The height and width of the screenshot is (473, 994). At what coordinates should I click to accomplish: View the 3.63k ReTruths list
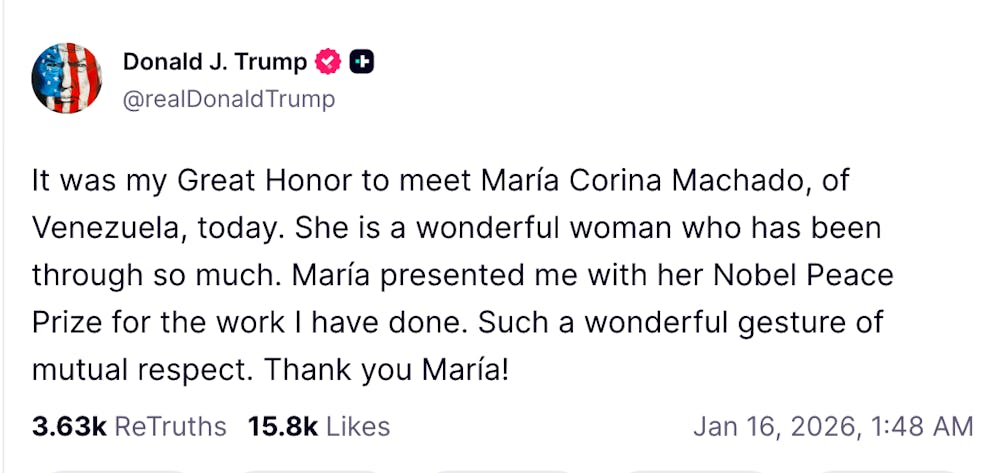129,427
